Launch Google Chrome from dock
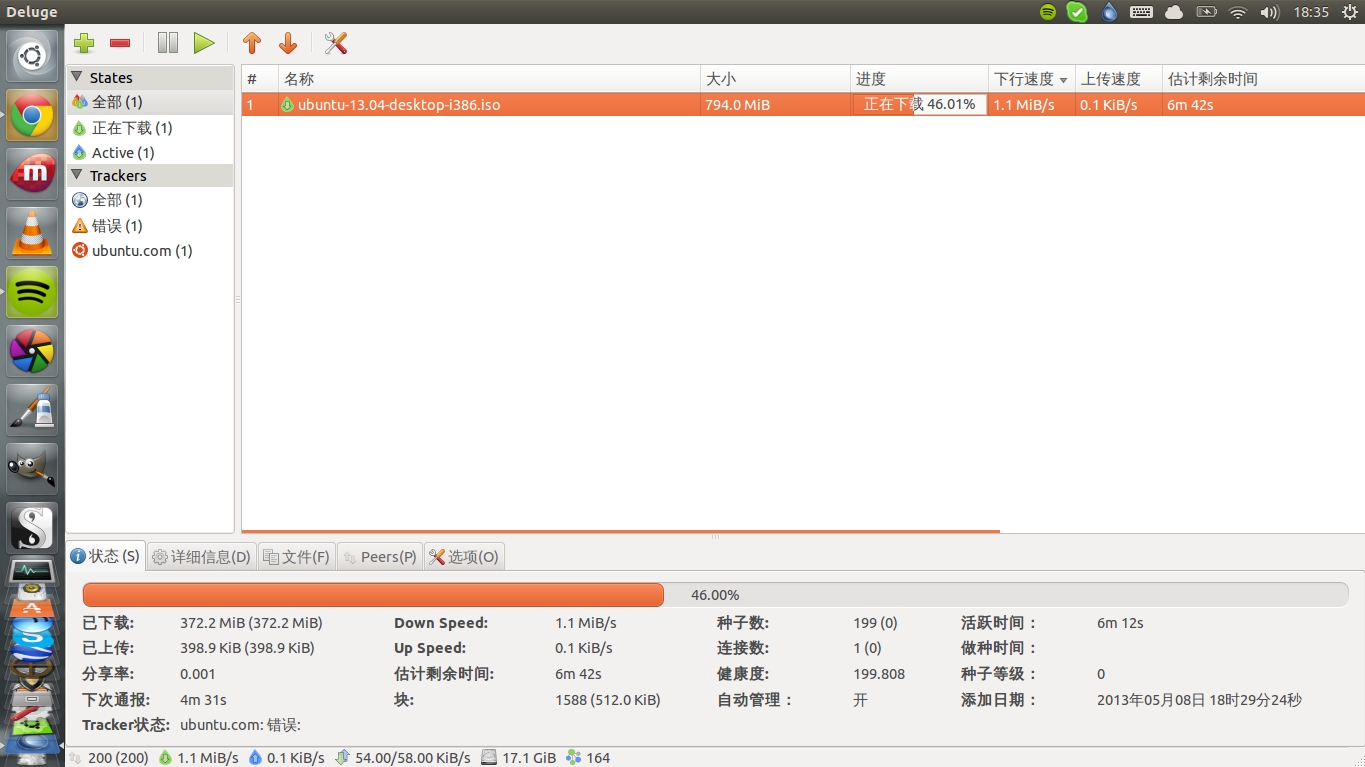The image size is (1365, 767). (33, 116)
